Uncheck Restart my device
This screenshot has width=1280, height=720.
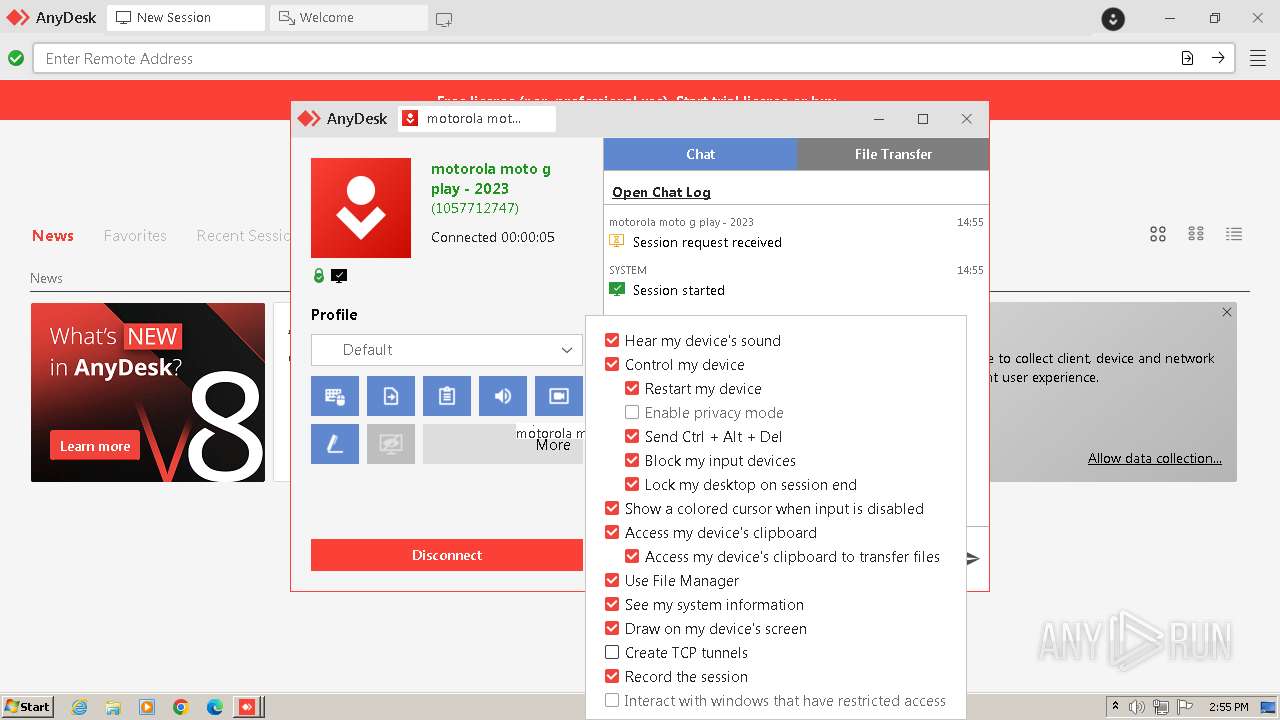[632, 388]
